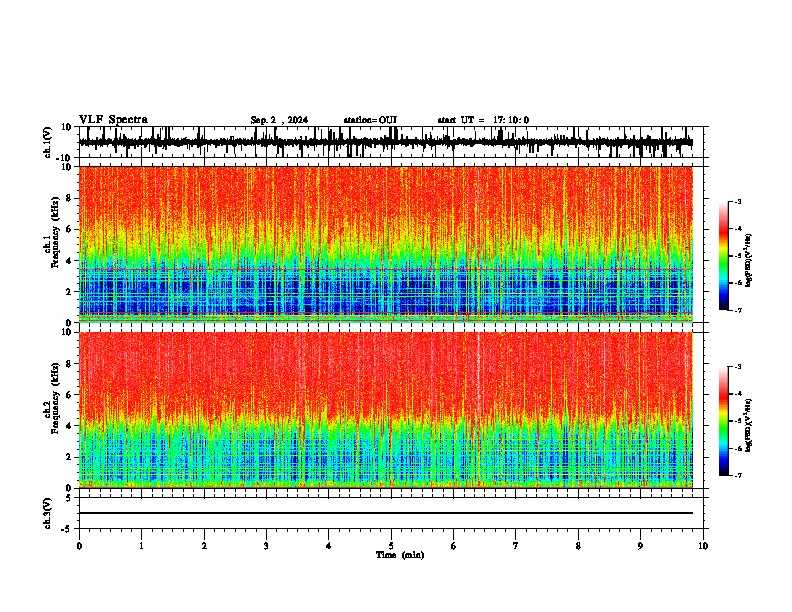Screen dimensions: 792x612
Task: Click the "8" kHz tick on ch.2 spectrogram
Action: [x=69, y=364]
